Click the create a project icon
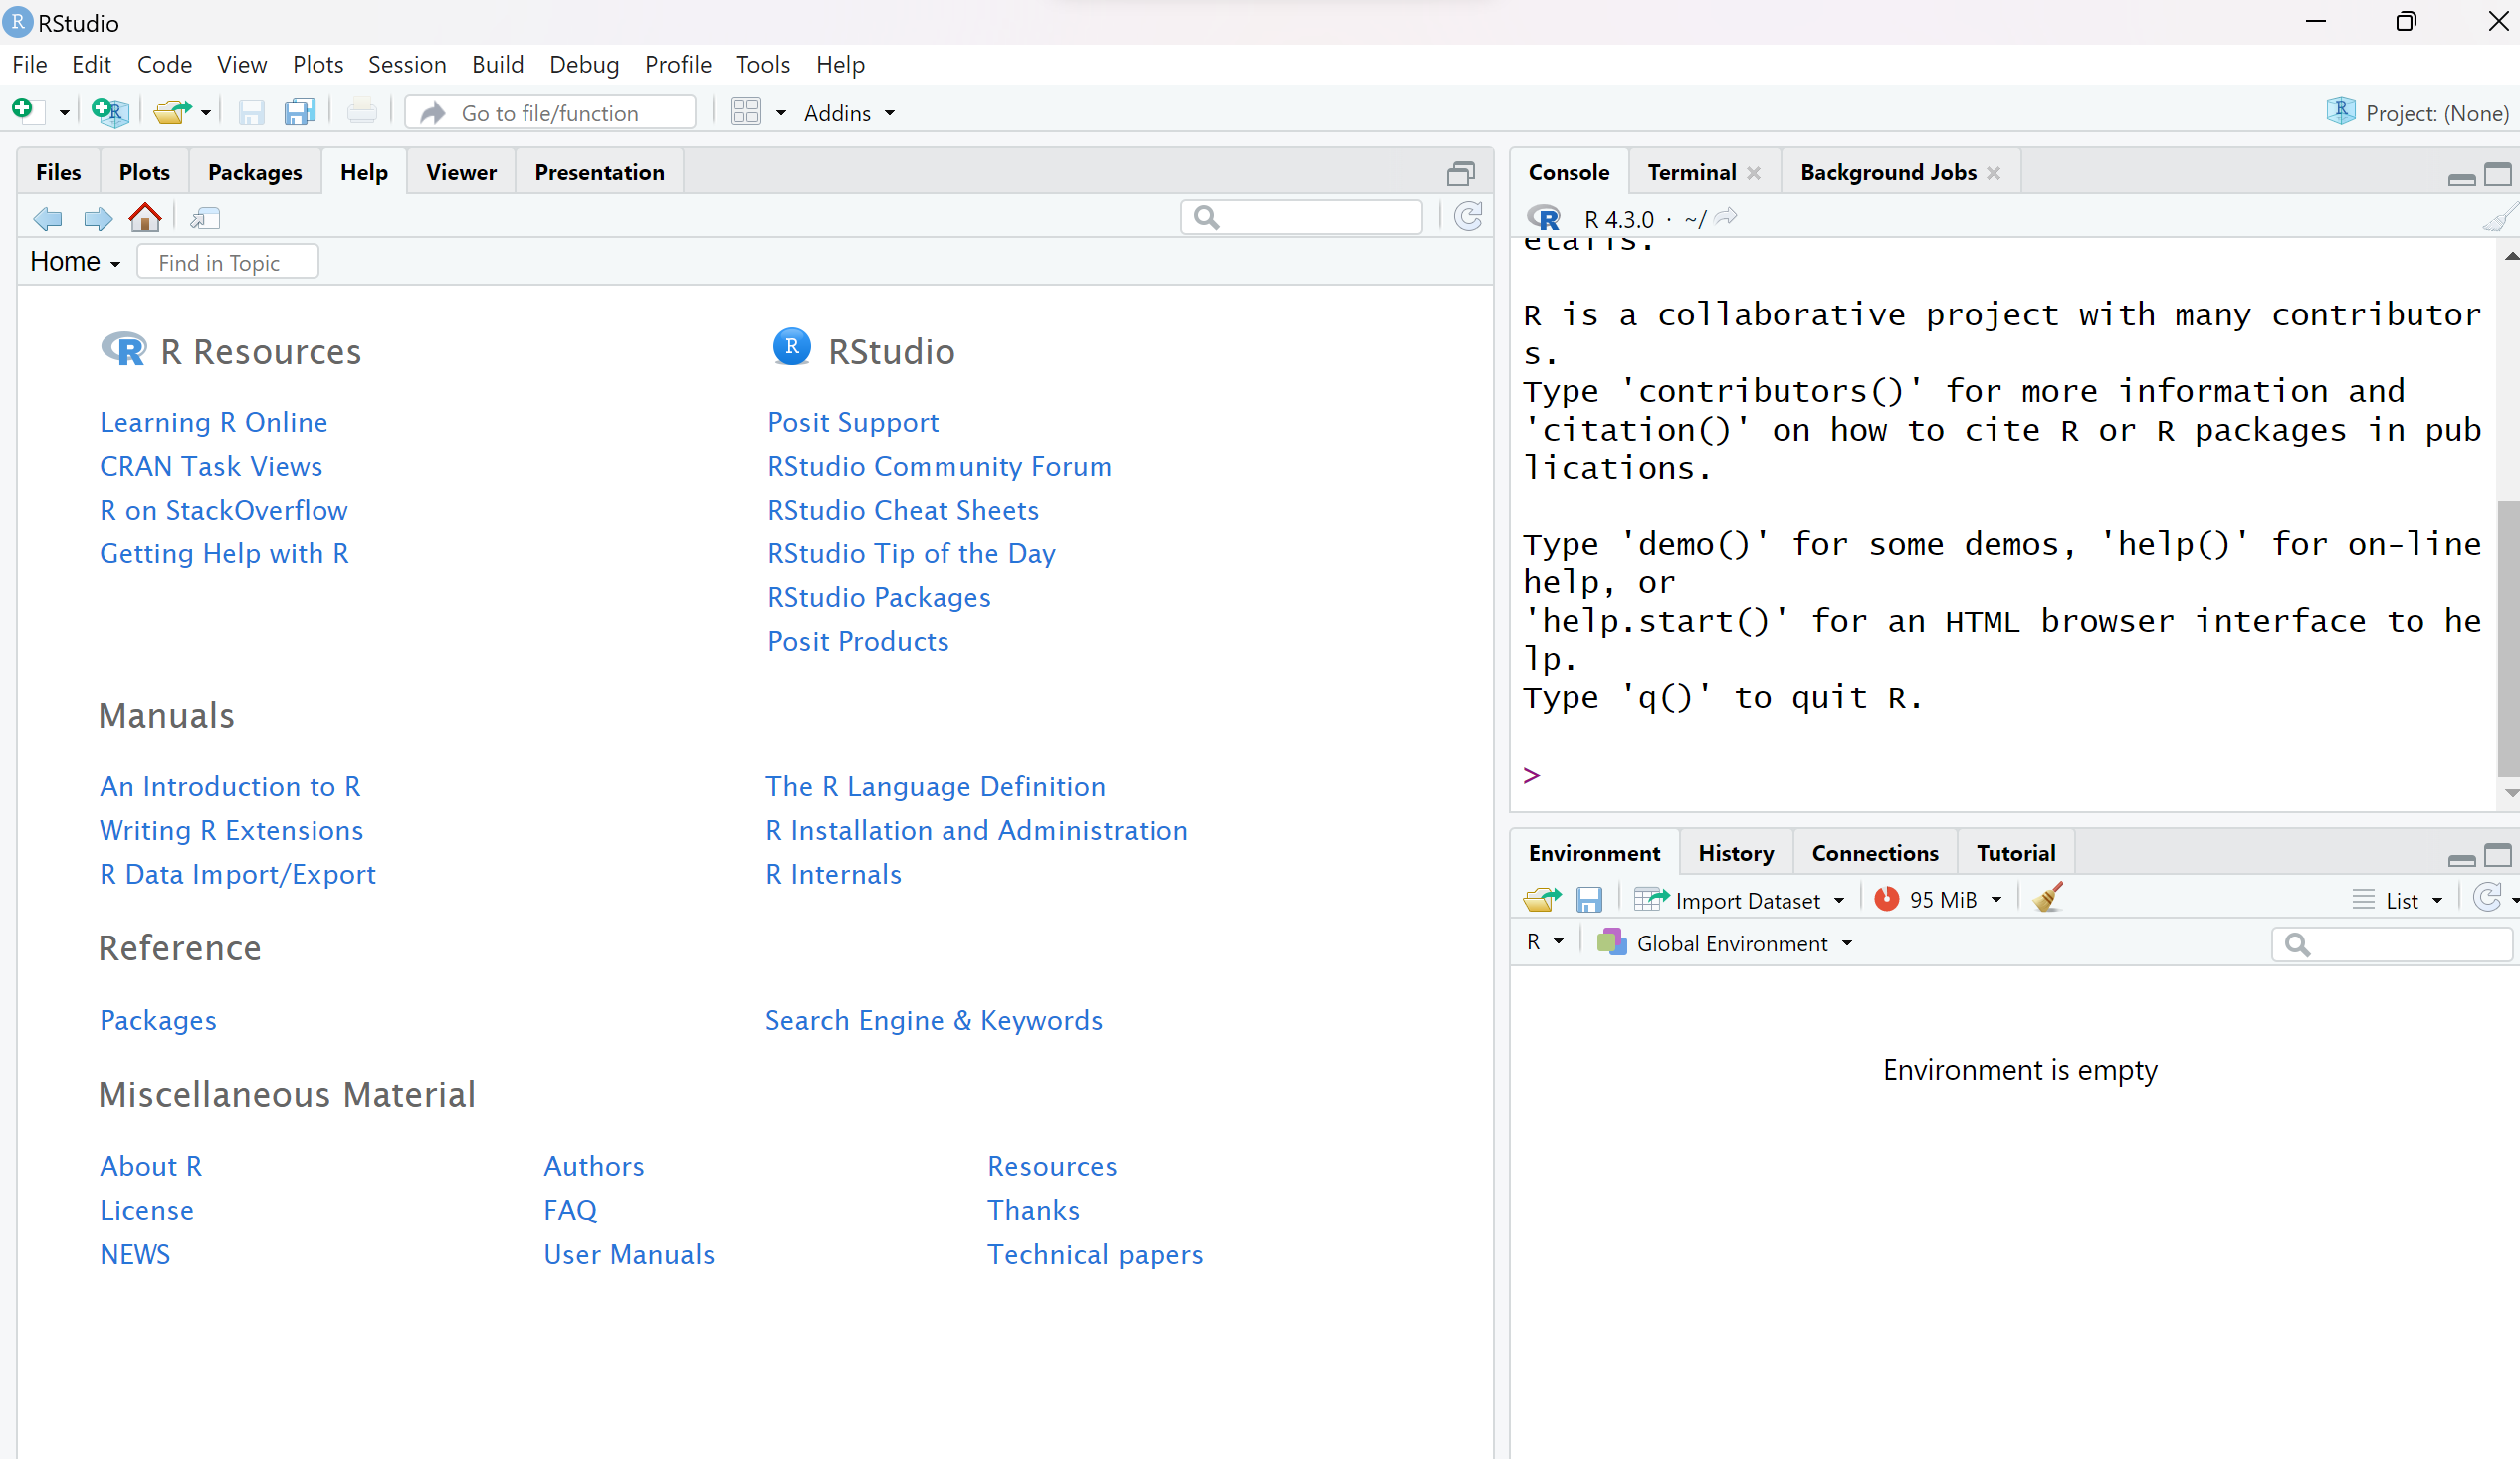Screen dimensions: 2520x1459 [x=109, y=112]
